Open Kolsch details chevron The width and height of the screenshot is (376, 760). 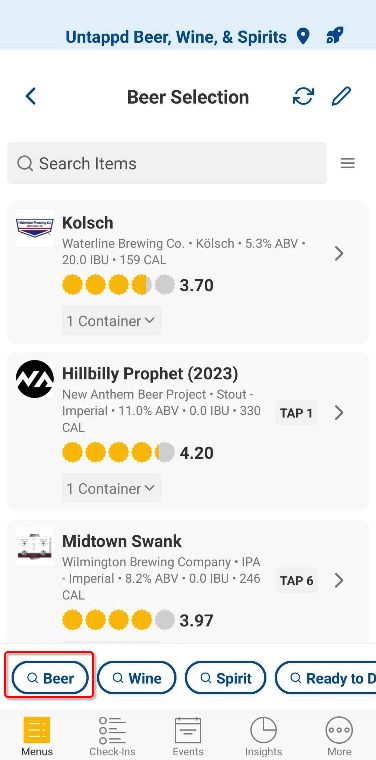339,253
